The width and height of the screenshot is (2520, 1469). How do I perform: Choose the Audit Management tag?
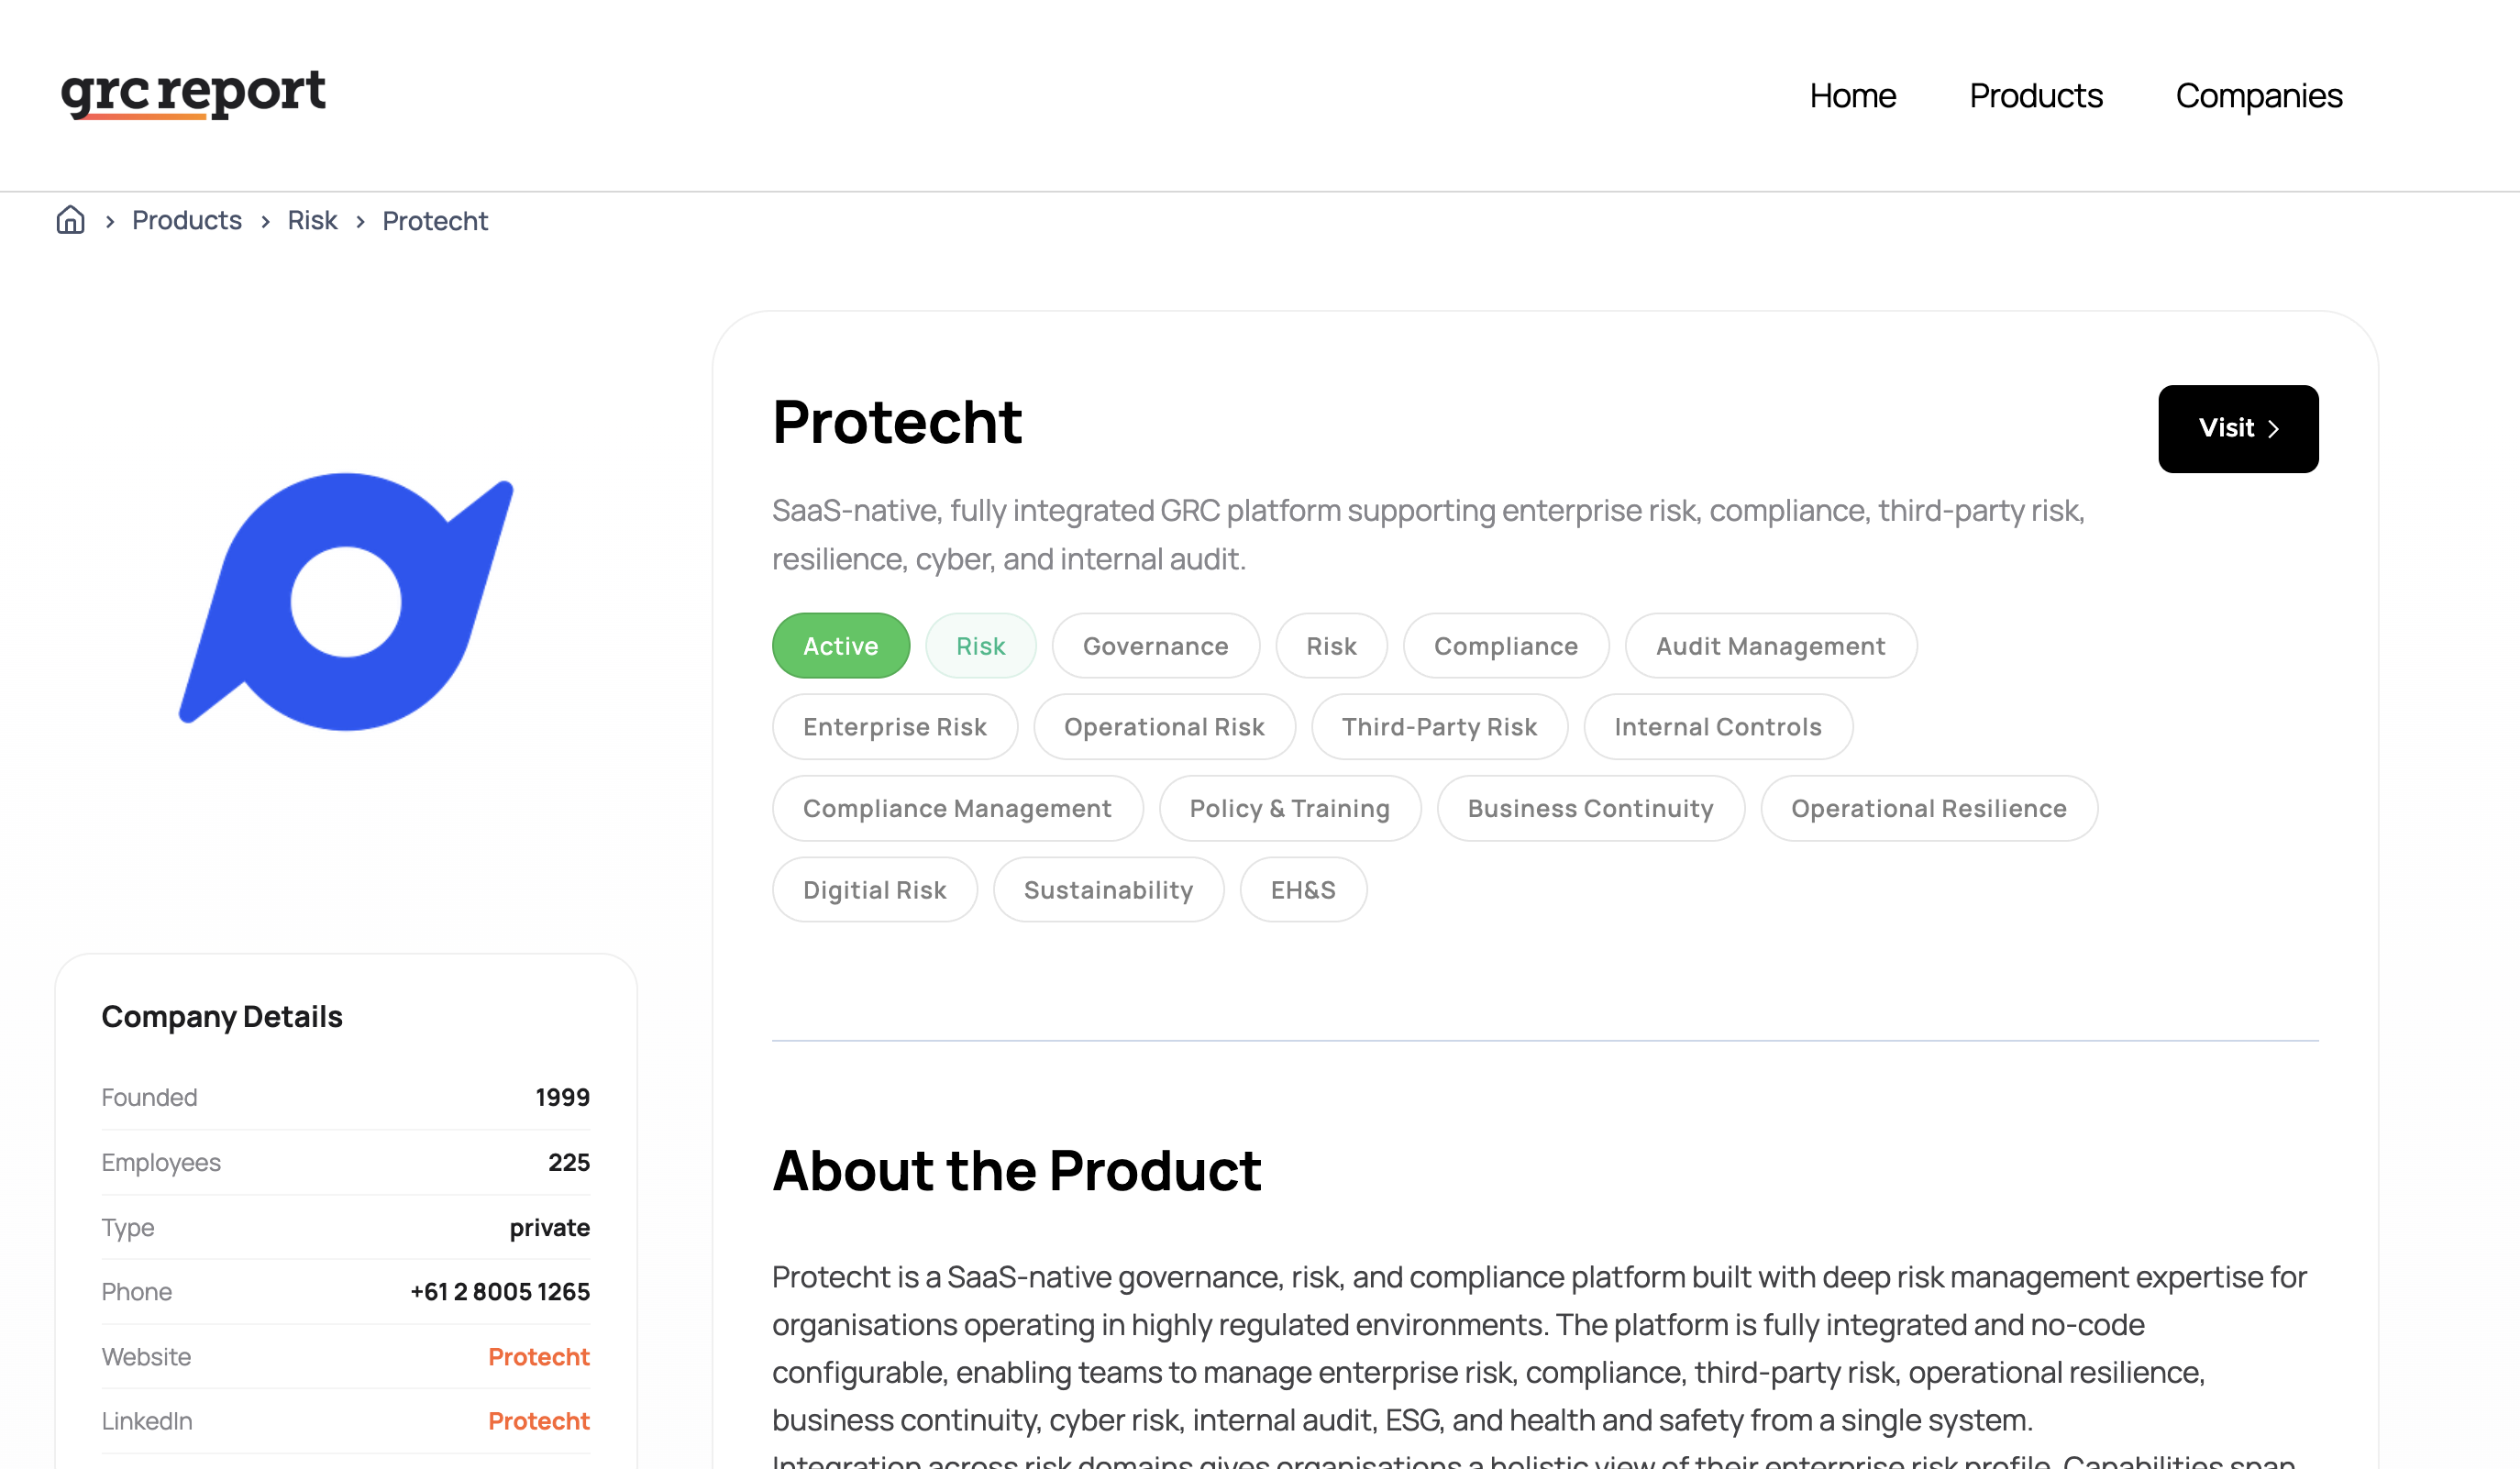[1771, 646]
